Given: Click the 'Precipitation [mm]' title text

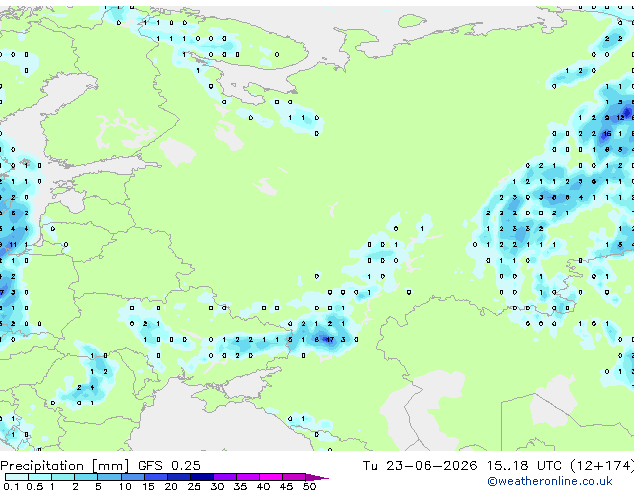Looking at the screenshot, I should 65,466.
